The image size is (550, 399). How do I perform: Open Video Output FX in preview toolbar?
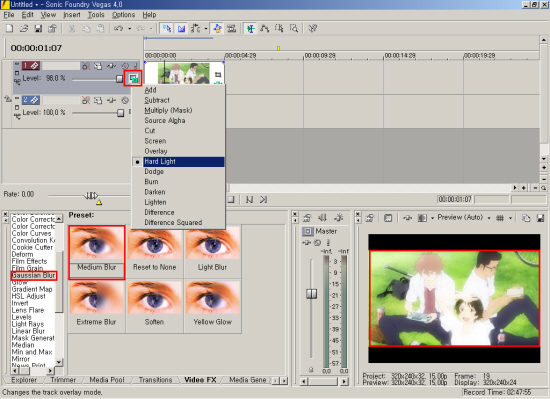tap(408, 218)
